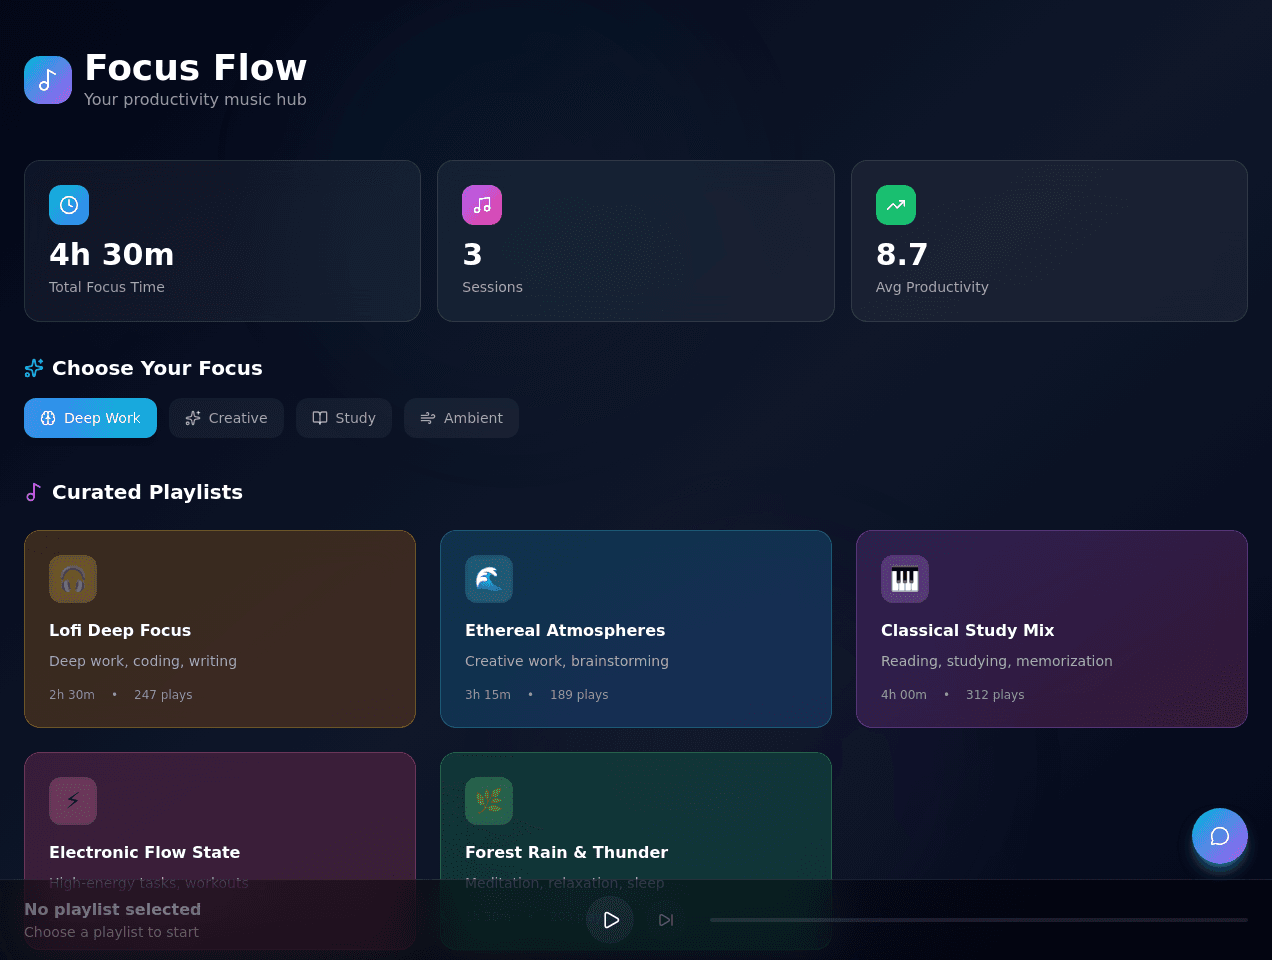
Task: Click the '2h 30m' playlist duration
Action: click(x=72, y=695)
